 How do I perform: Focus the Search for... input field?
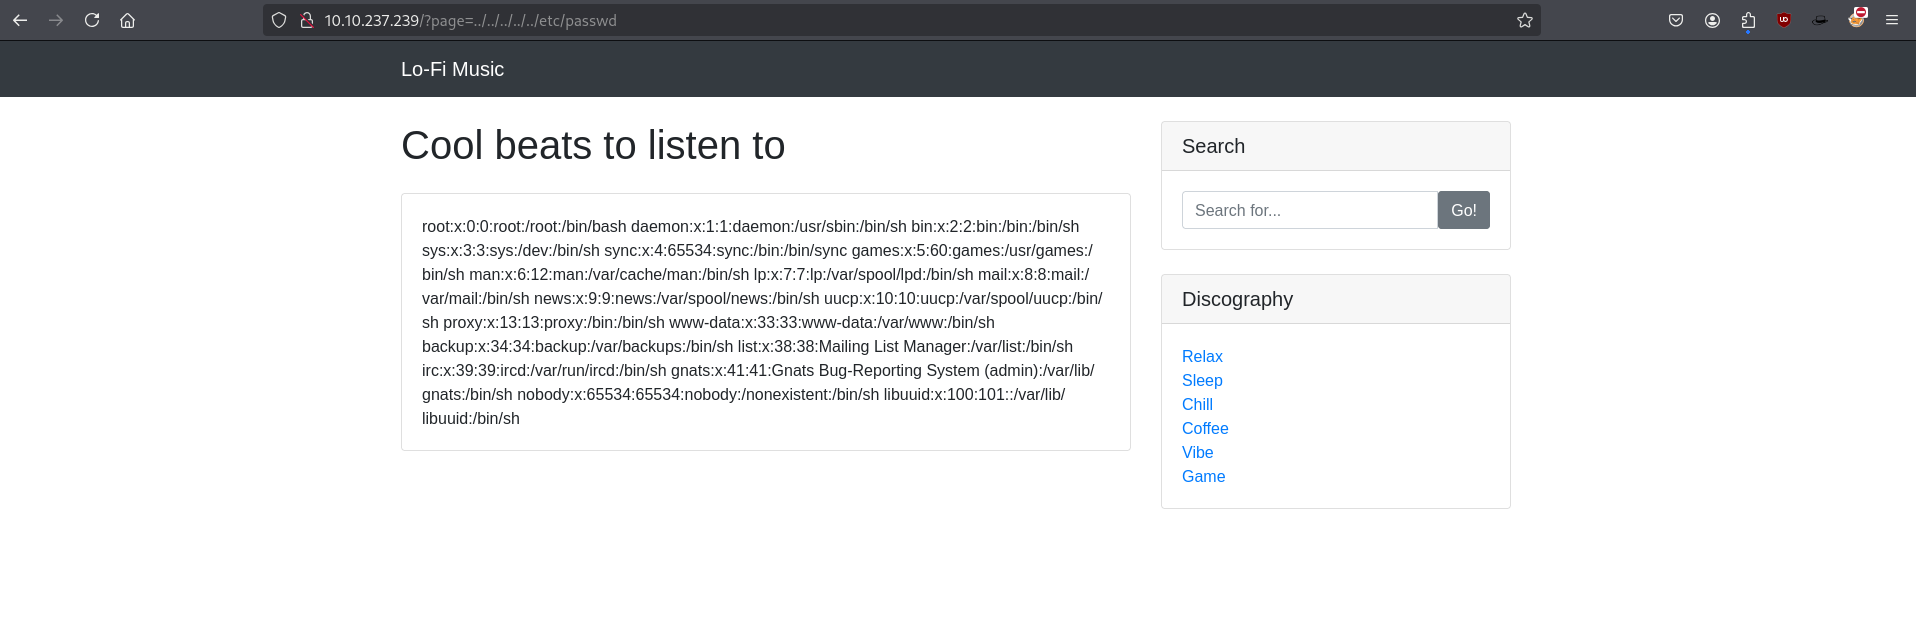(x=1309, y=210)
